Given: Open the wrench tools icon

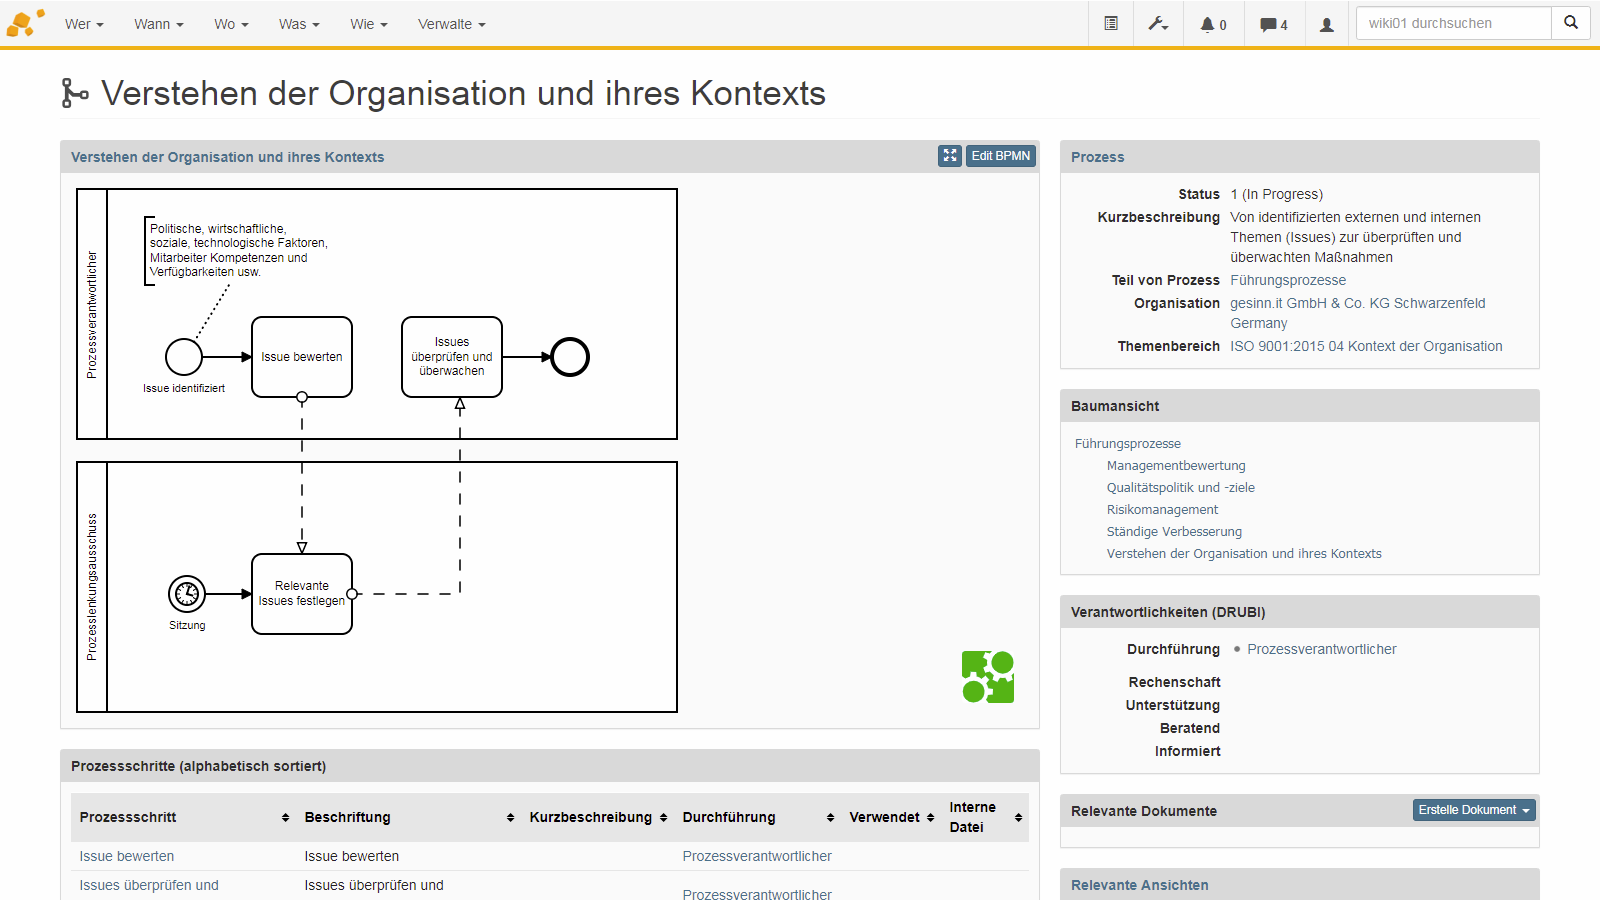Looking at the screenshot, I should pos(1158,23).
